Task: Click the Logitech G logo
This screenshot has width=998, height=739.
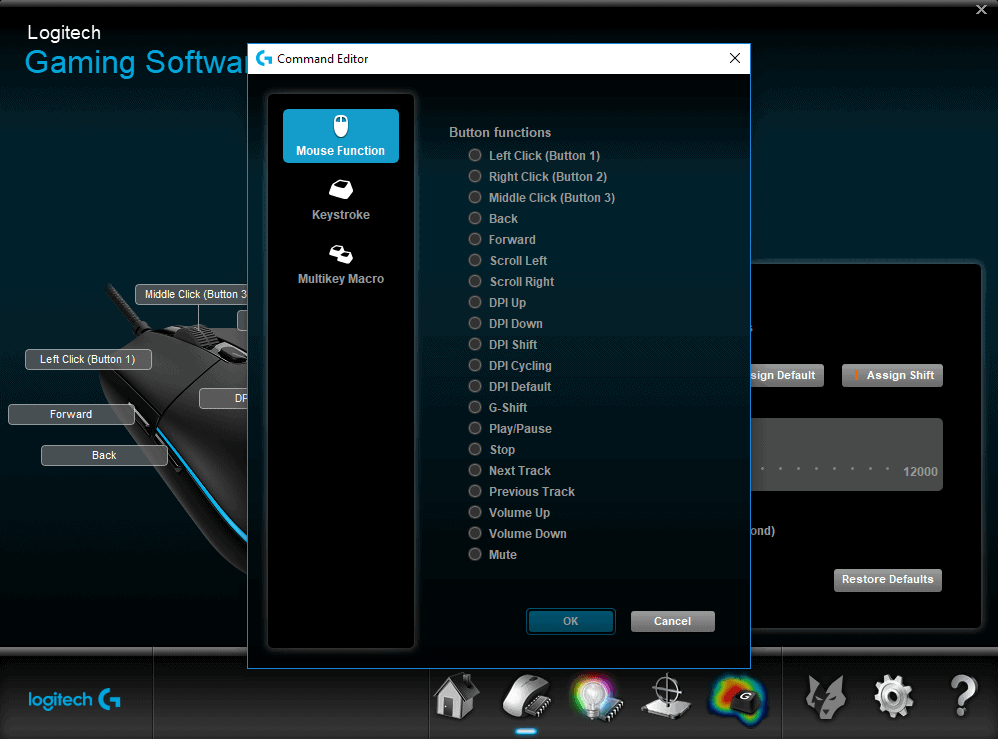Action: (x=74, y=700)
